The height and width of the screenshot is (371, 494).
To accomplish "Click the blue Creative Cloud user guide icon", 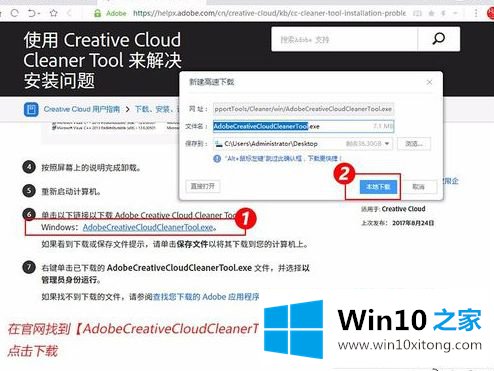I will point(31,109).
